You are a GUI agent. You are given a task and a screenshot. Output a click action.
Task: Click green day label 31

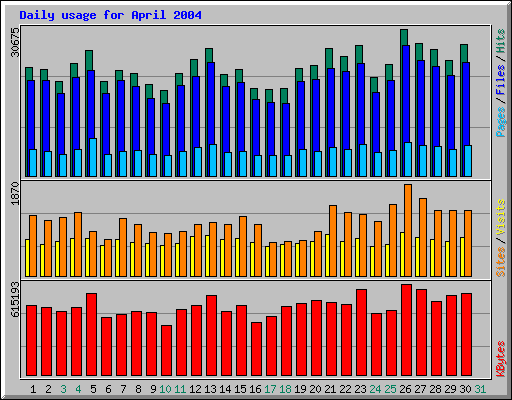480,389
